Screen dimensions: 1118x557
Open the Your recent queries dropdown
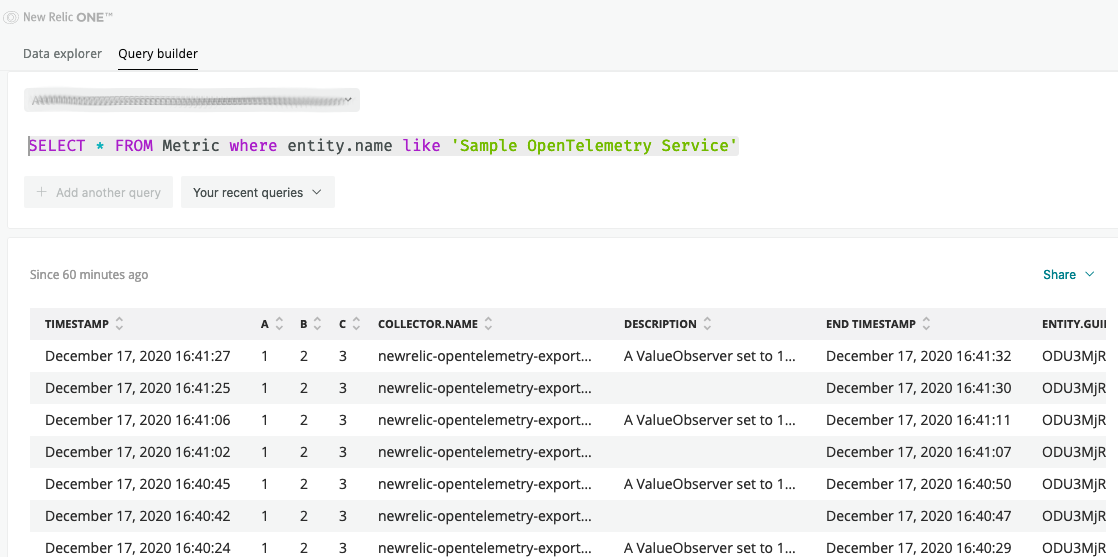258,193
